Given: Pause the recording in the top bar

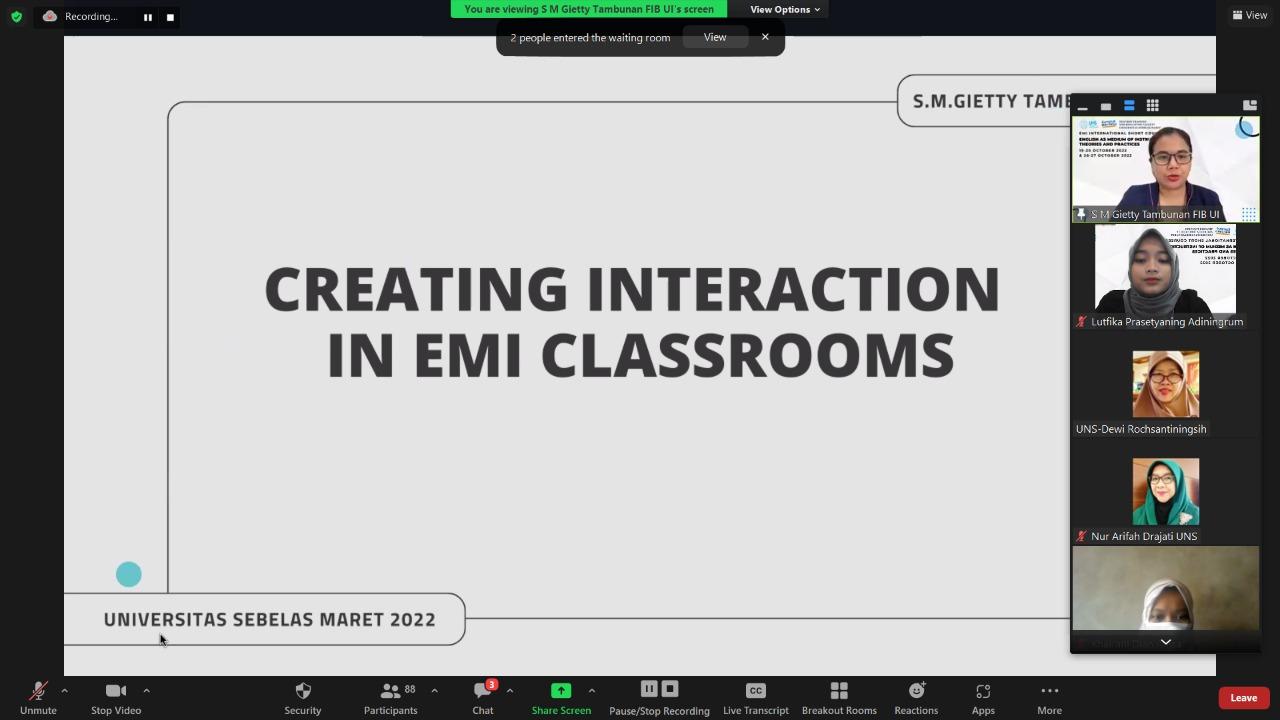Looking at the screenshot, I should pyautogui.click(x=147, y=17).
